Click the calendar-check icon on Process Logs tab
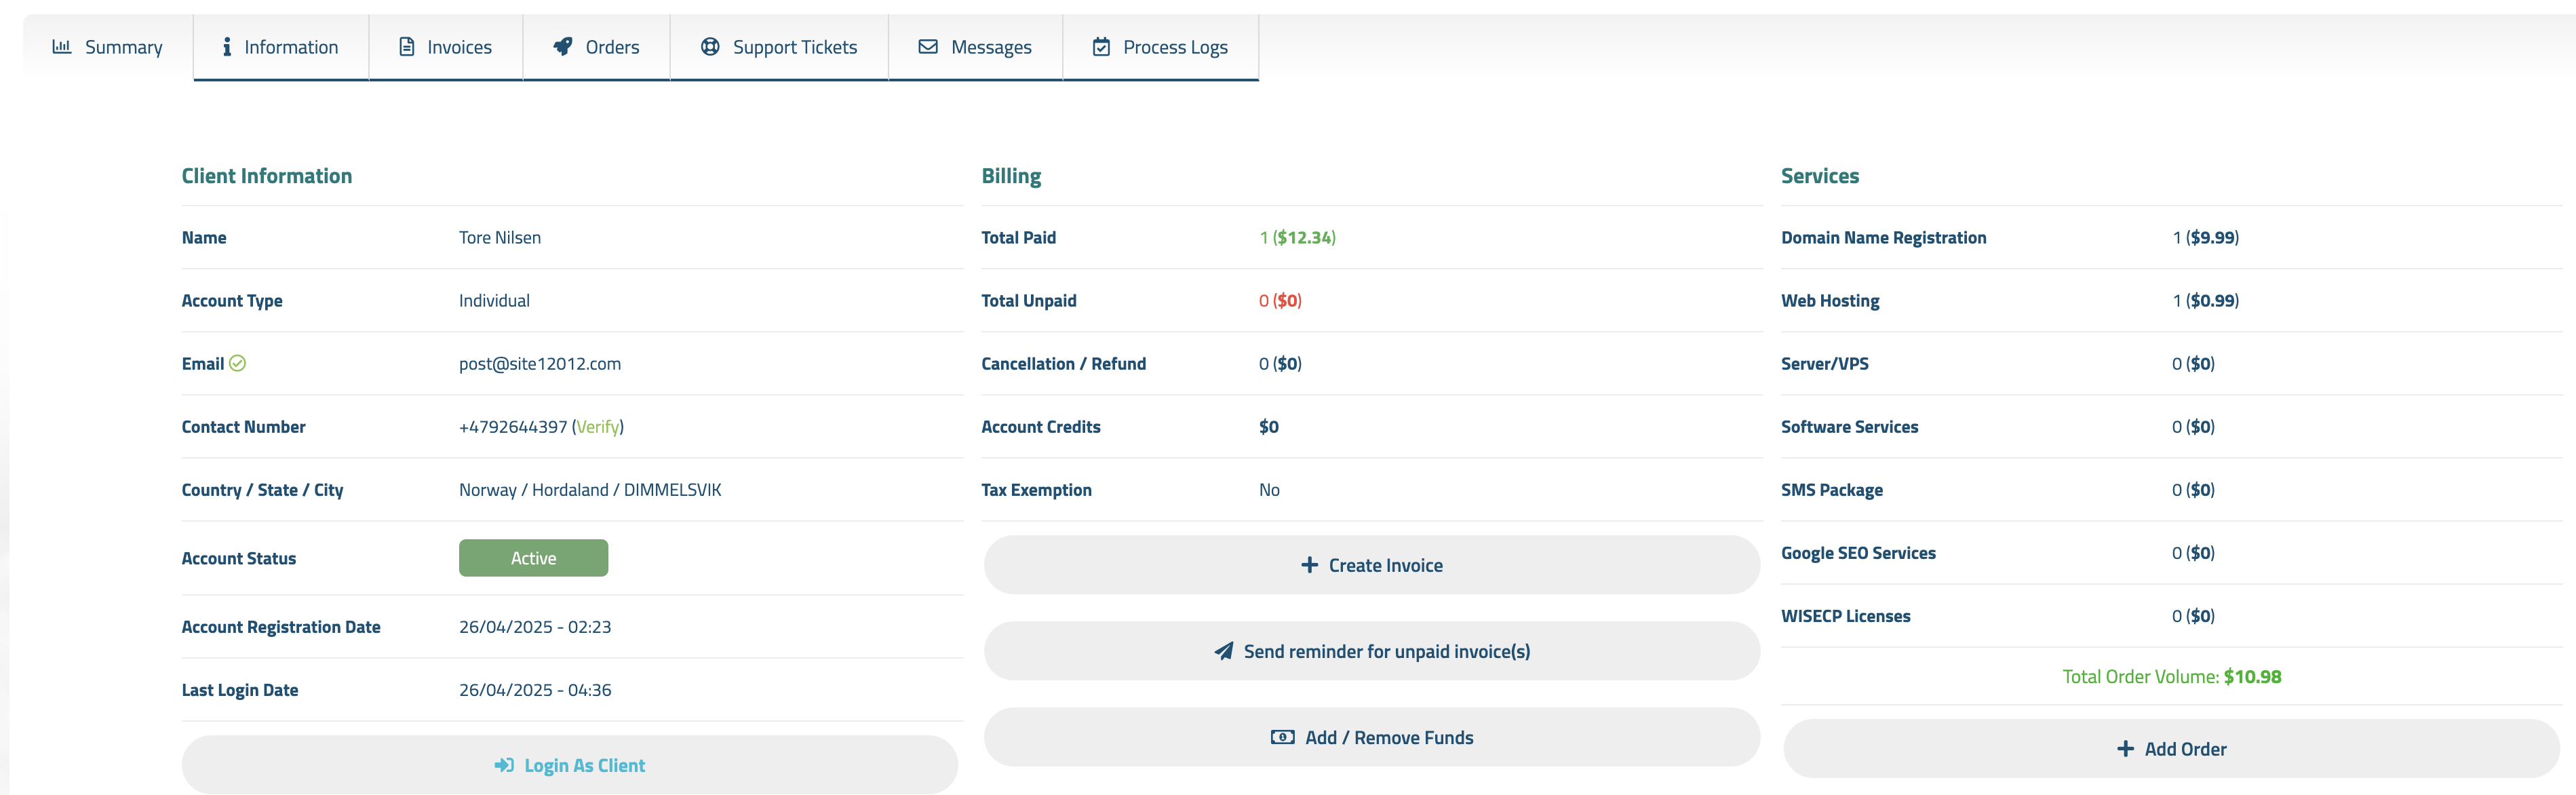The width and height of the screenshot is (2576, 795). point(1101,47)
